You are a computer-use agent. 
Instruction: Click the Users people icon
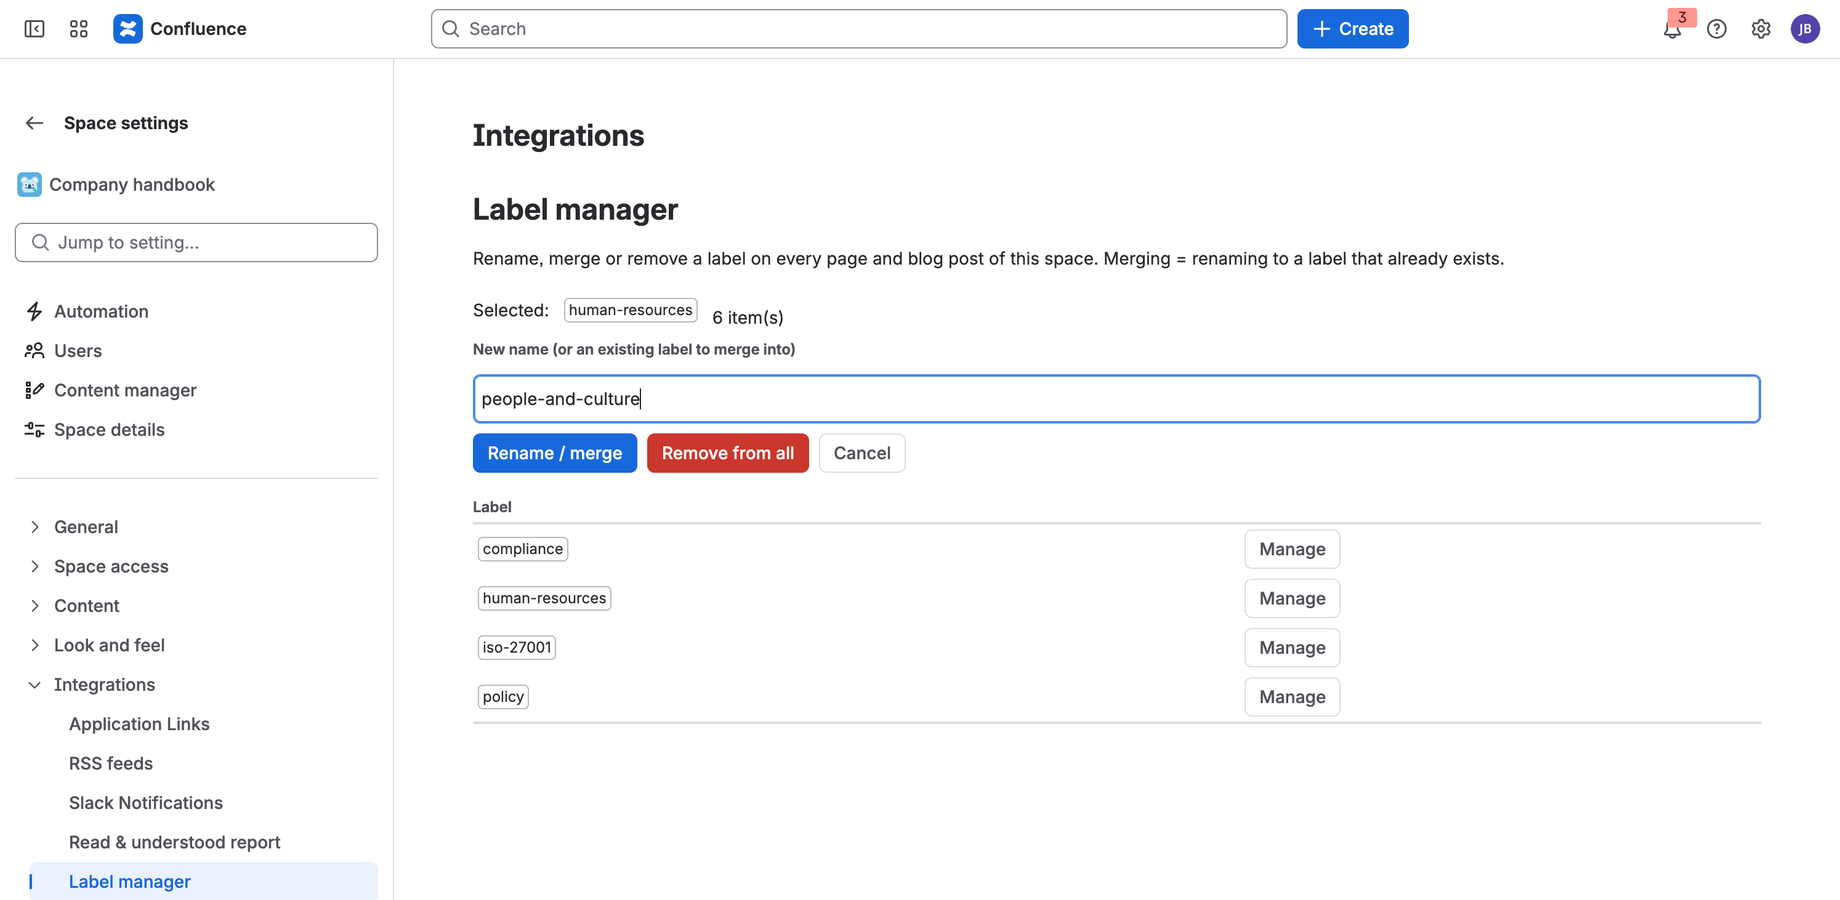point(34,351)
